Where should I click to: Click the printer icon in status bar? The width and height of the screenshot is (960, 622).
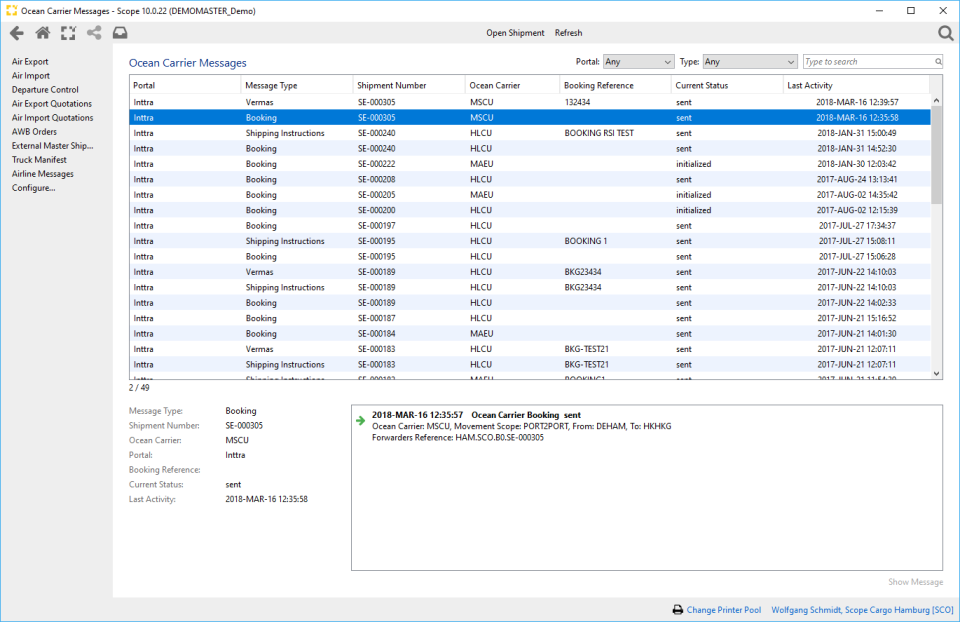click(677, 610)
